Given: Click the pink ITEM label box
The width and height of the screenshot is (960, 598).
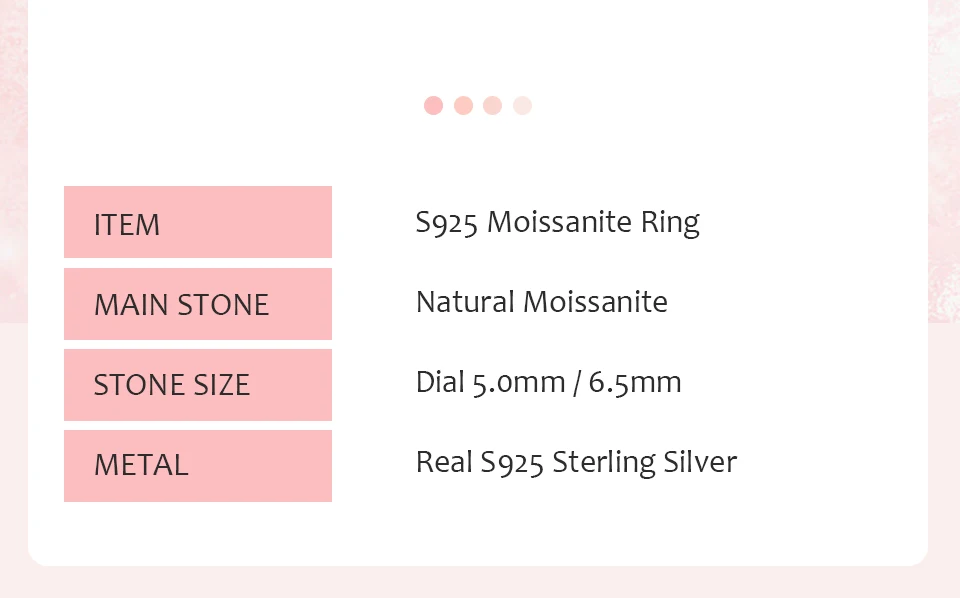Looking at the screenshot, I should click(198, 222).
